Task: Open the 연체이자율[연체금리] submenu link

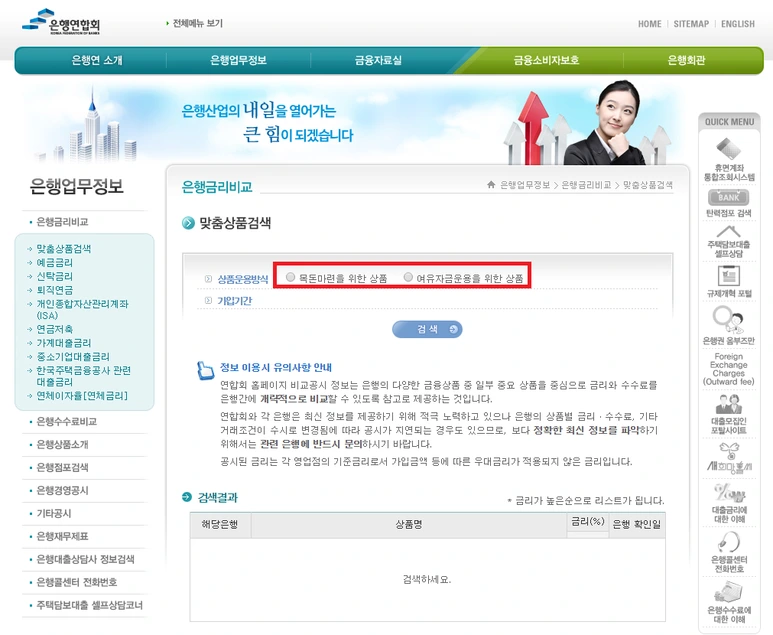Action: [82, 395]
